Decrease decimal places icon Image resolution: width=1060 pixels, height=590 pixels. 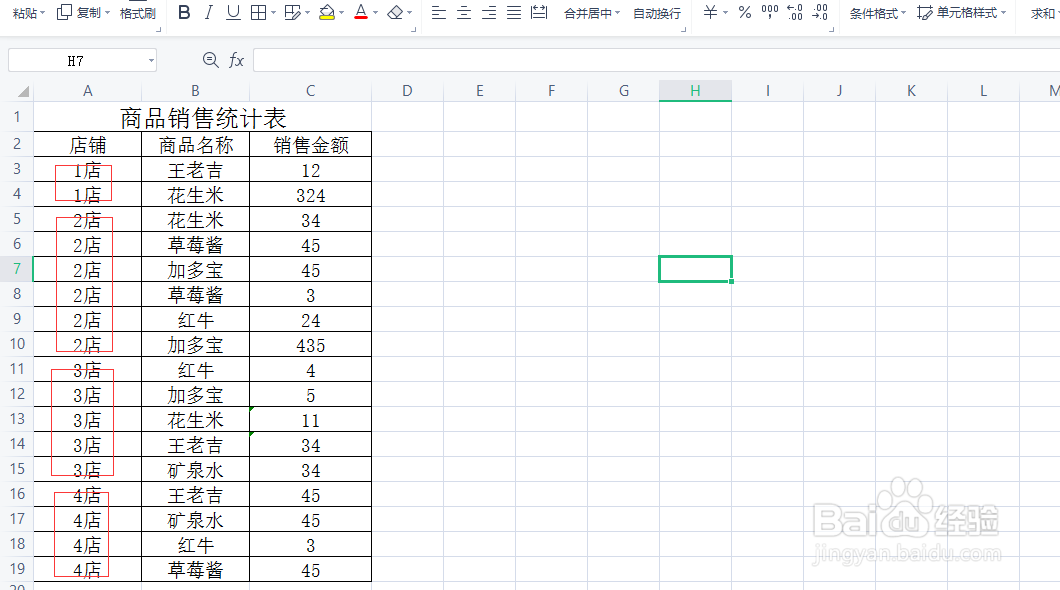[x=820, y=12]
